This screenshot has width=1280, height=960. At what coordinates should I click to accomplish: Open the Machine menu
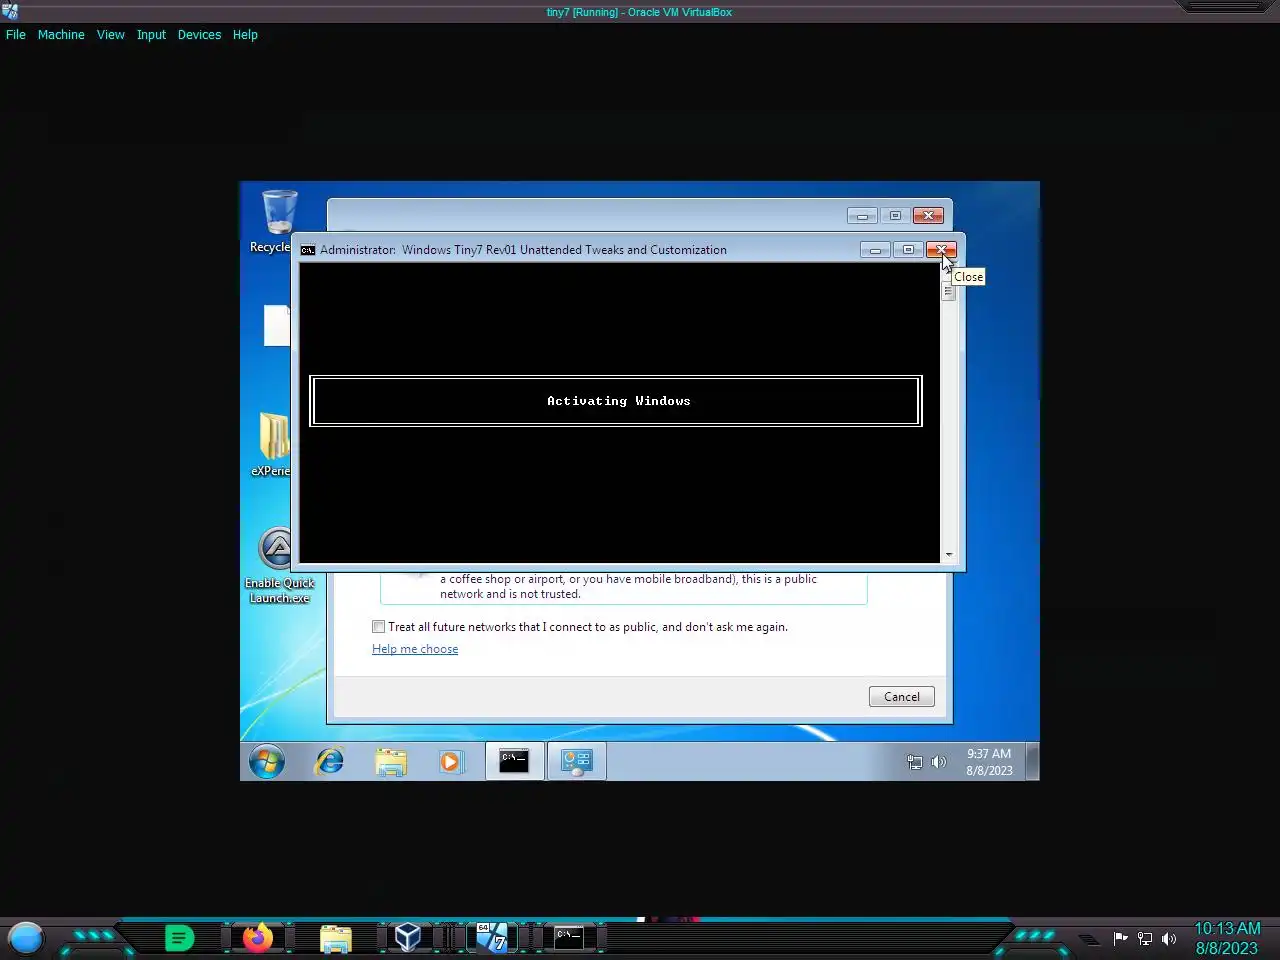tap(61, 34)
